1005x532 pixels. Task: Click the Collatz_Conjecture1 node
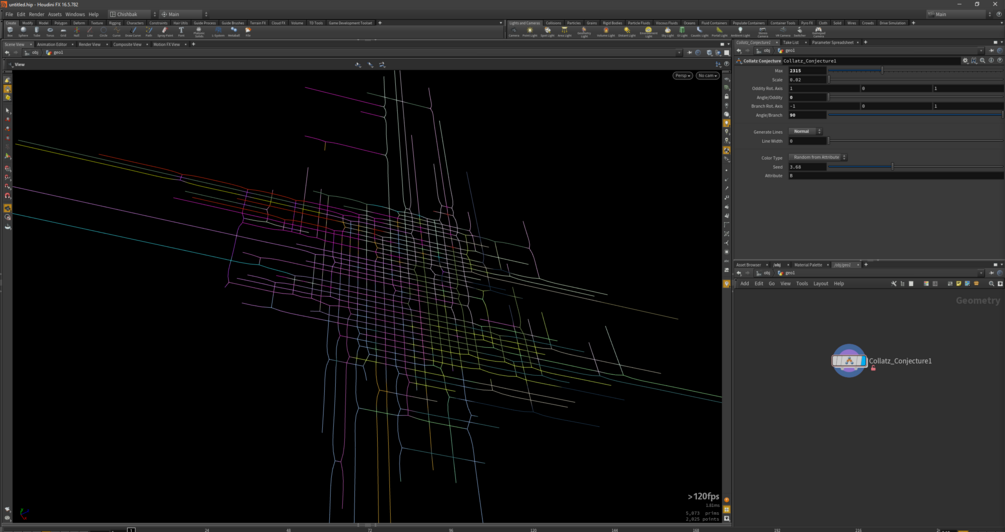849,361
